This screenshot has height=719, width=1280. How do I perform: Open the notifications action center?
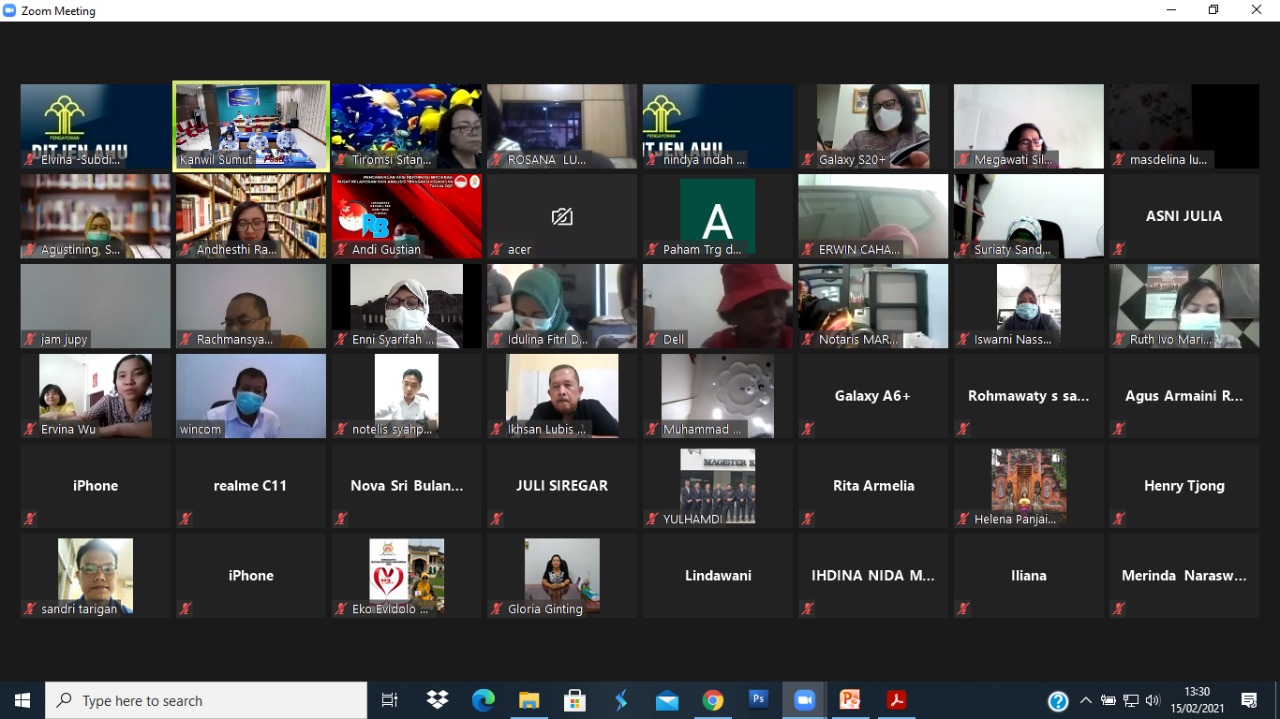[x=1249, y=700]
